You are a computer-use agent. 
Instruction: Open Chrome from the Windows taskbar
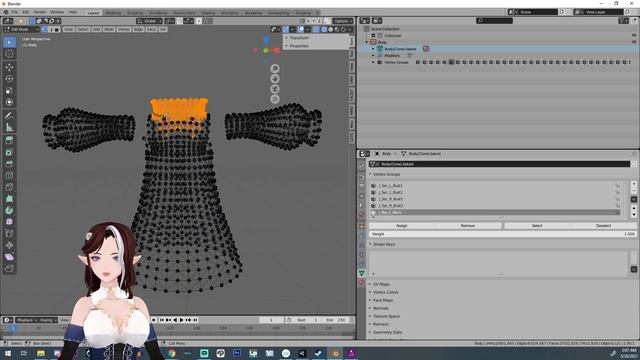pyautogui.click(x=172, y=353)
